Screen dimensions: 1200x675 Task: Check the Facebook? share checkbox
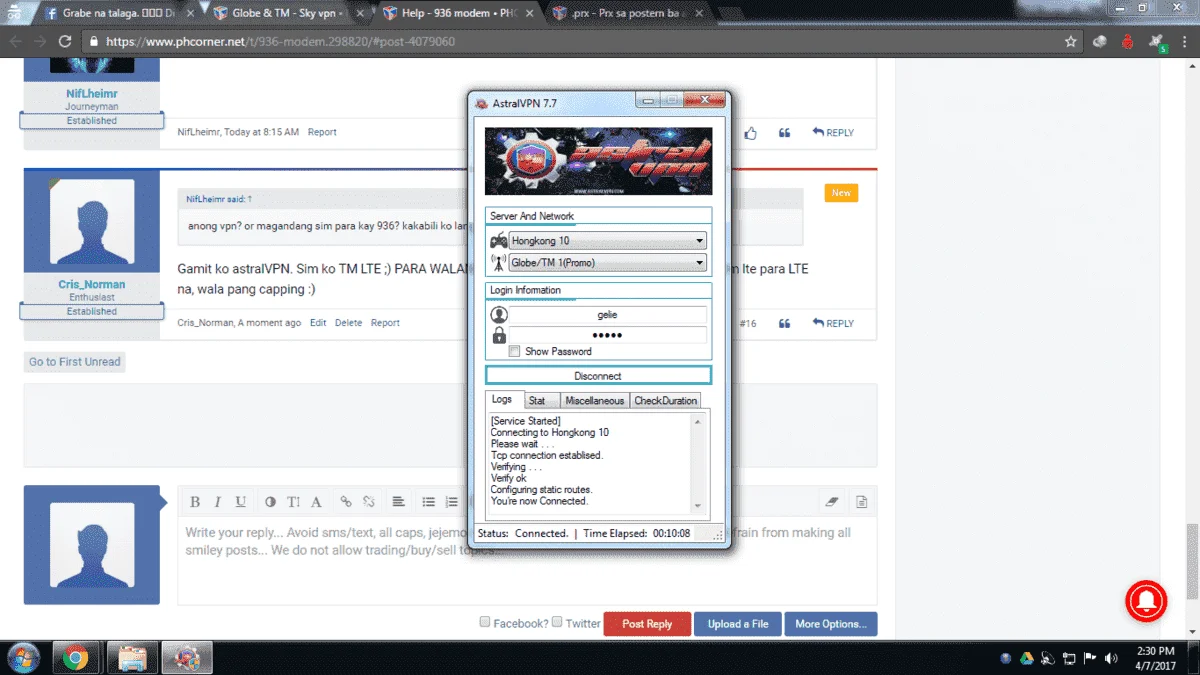pos(485,622)
